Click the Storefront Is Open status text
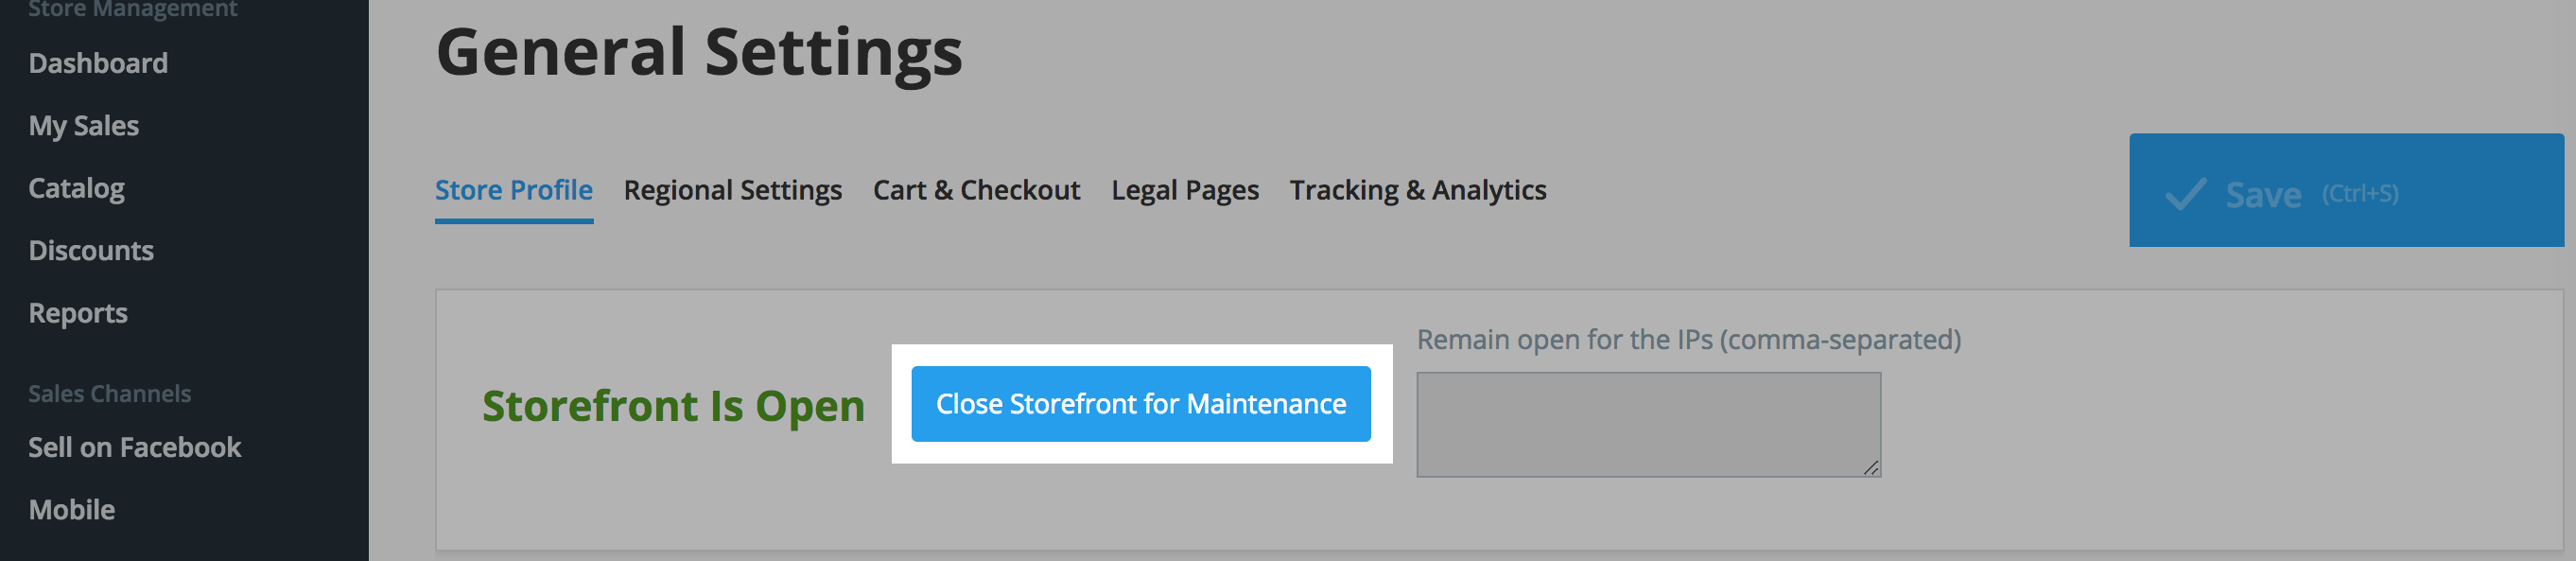Viewport: 2576px width, 561px height. pos(673,406)
